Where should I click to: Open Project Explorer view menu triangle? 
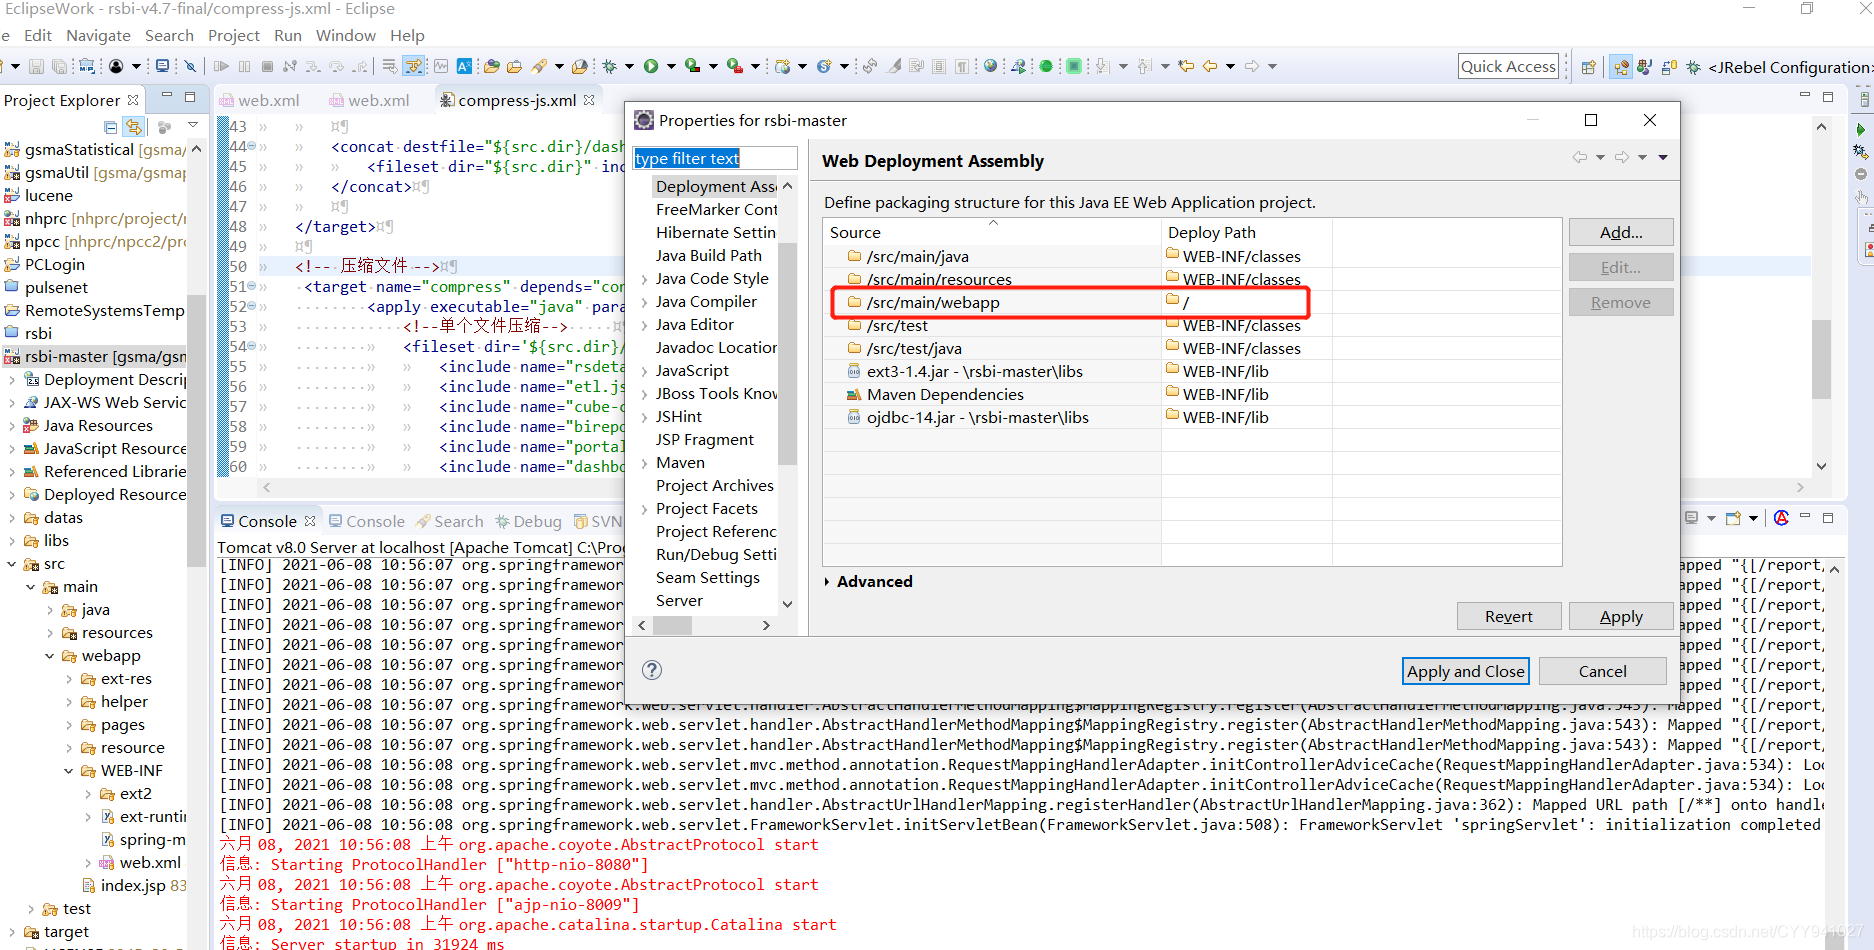(193, 125)
